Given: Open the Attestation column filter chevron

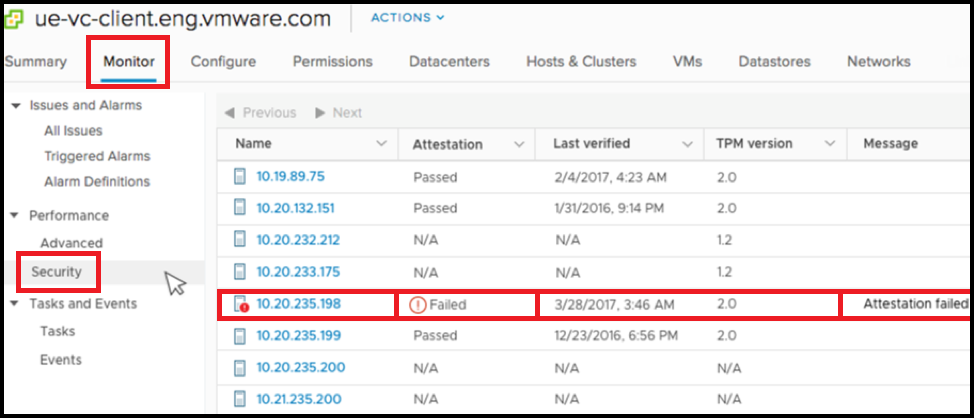Looking at the screenshot, I should 518,144.
